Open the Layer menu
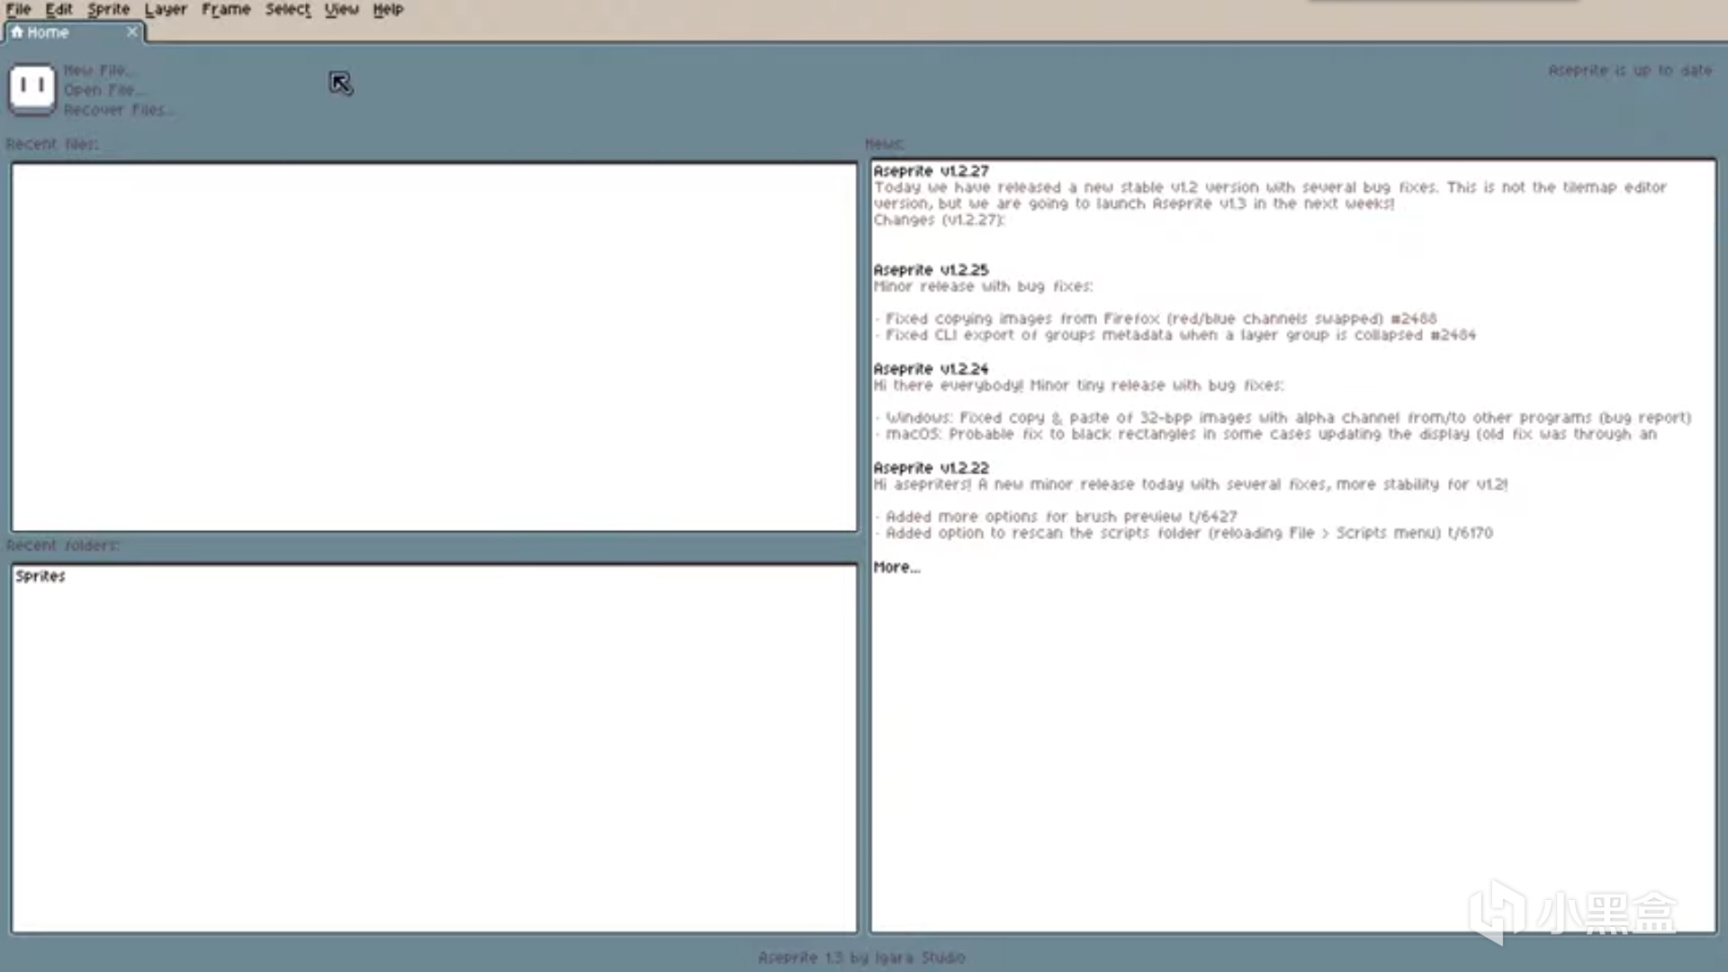This screenshot has width=1728, height=972. pos(165,9)
